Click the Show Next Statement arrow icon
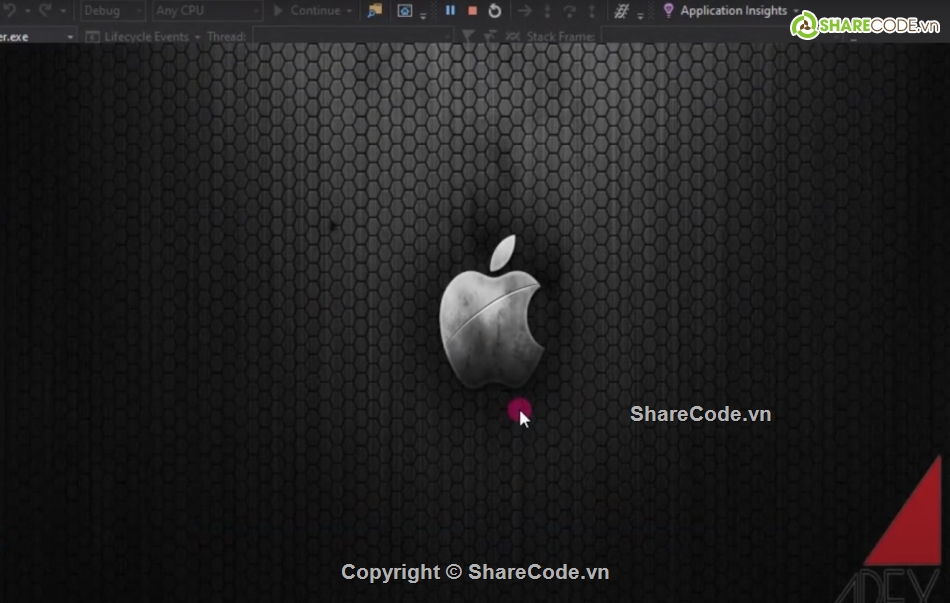The image size is (950, 603). (524, 11)
